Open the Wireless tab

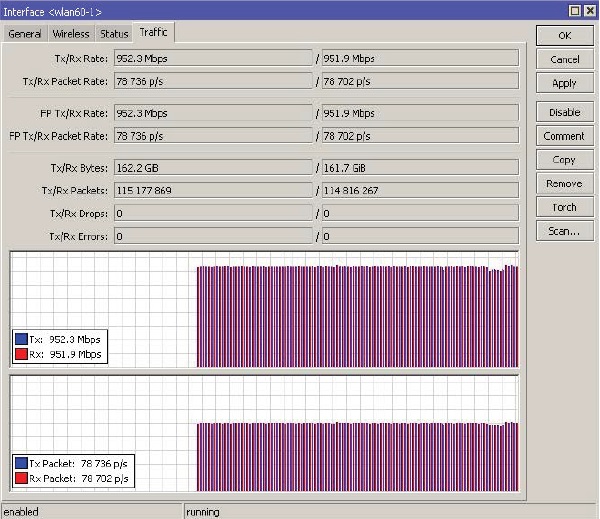click(71, 34)
